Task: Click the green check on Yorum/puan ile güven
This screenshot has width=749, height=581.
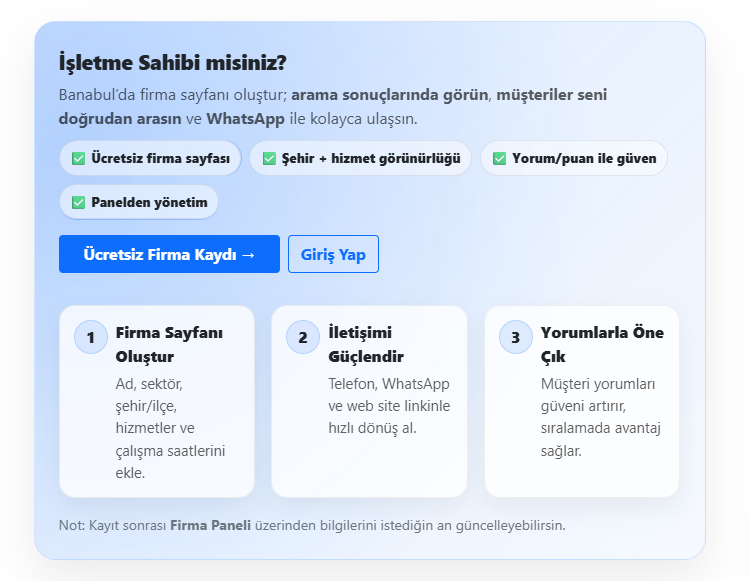Action: point(500,158)
